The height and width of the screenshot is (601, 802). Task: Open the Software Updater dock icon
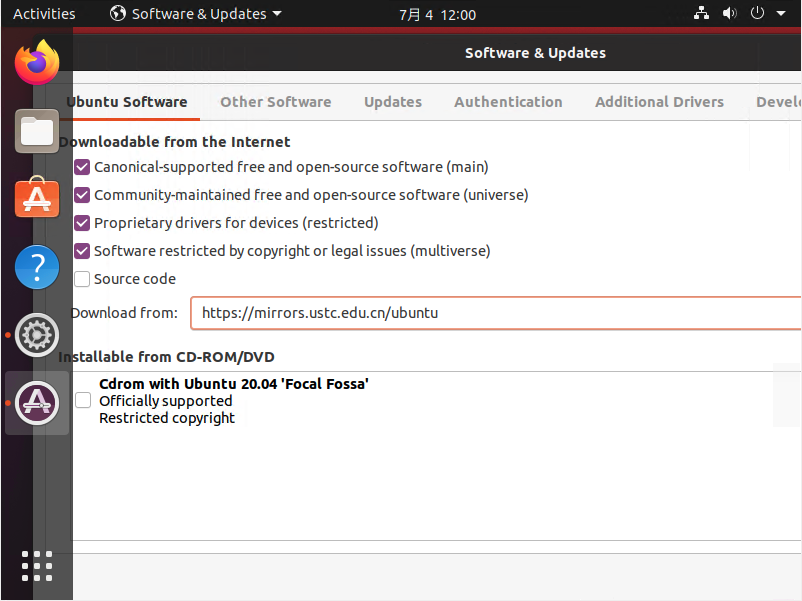click(37, 335)
